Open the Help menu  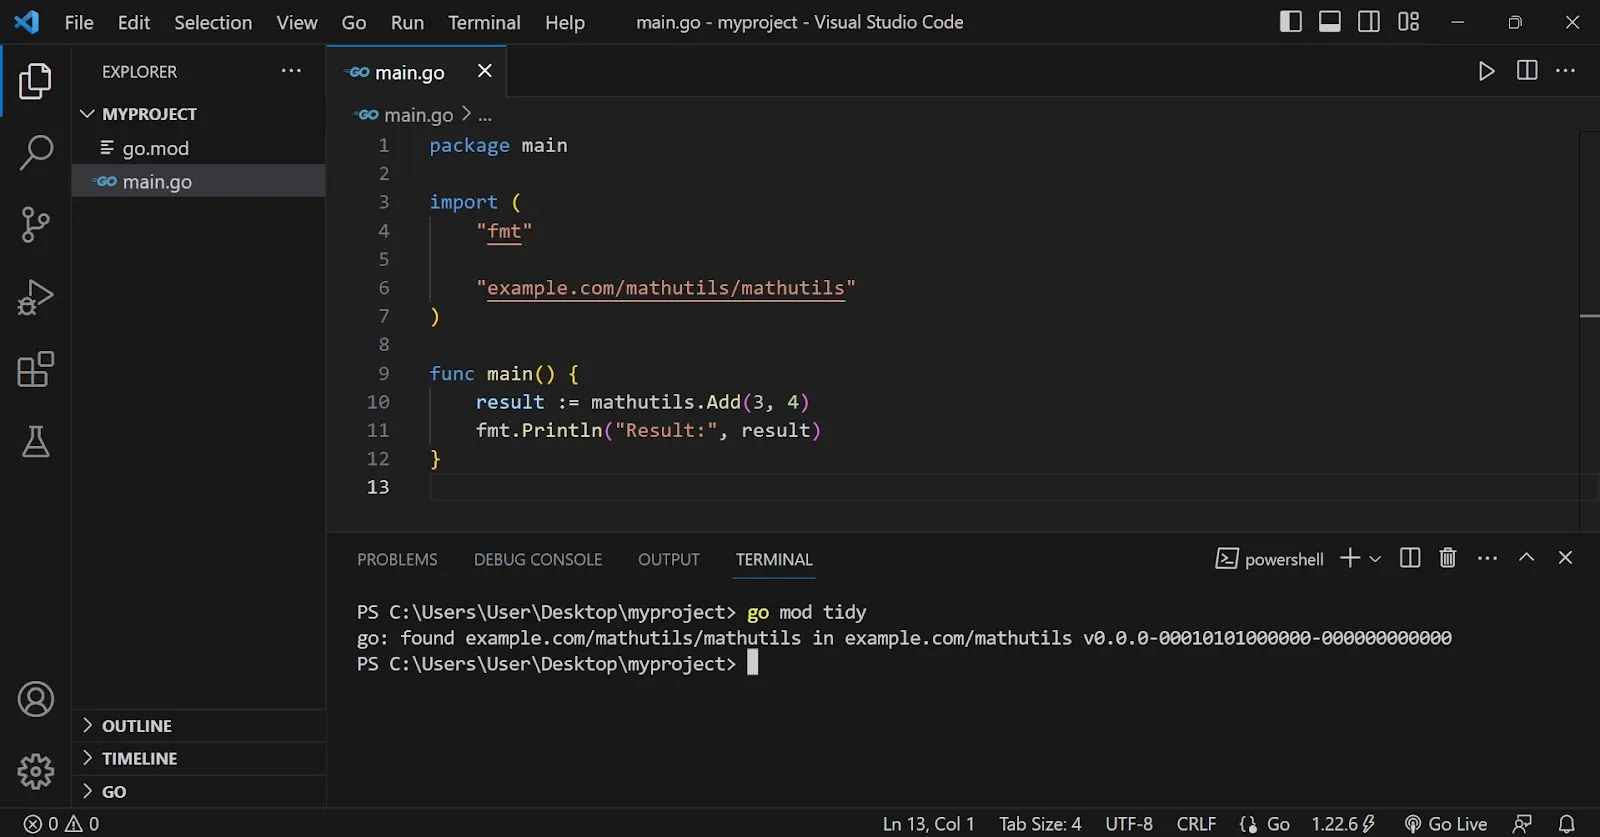tap(565, 22)
